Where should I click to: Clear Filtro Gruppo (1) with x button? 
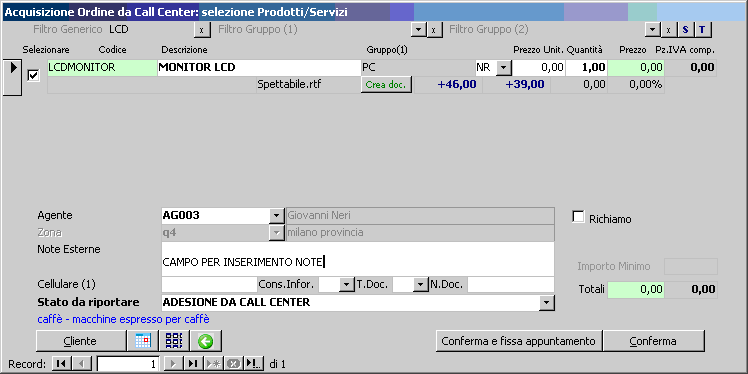click(x=434, y=30)
